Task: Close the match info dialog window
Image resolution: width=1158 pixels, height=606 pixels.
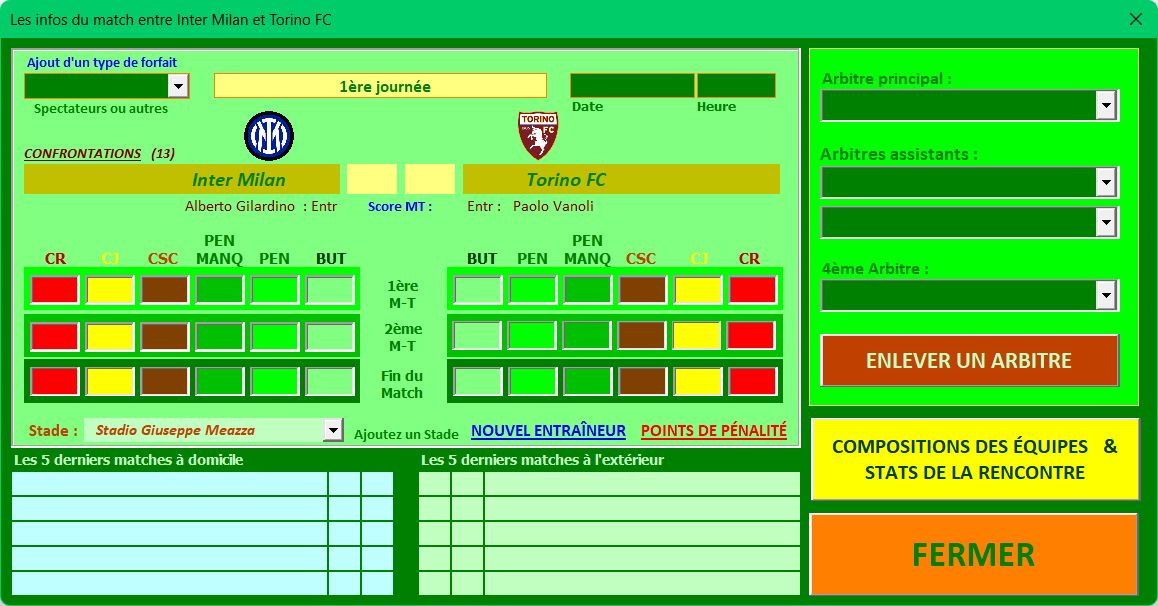Action: [1135, 19]
